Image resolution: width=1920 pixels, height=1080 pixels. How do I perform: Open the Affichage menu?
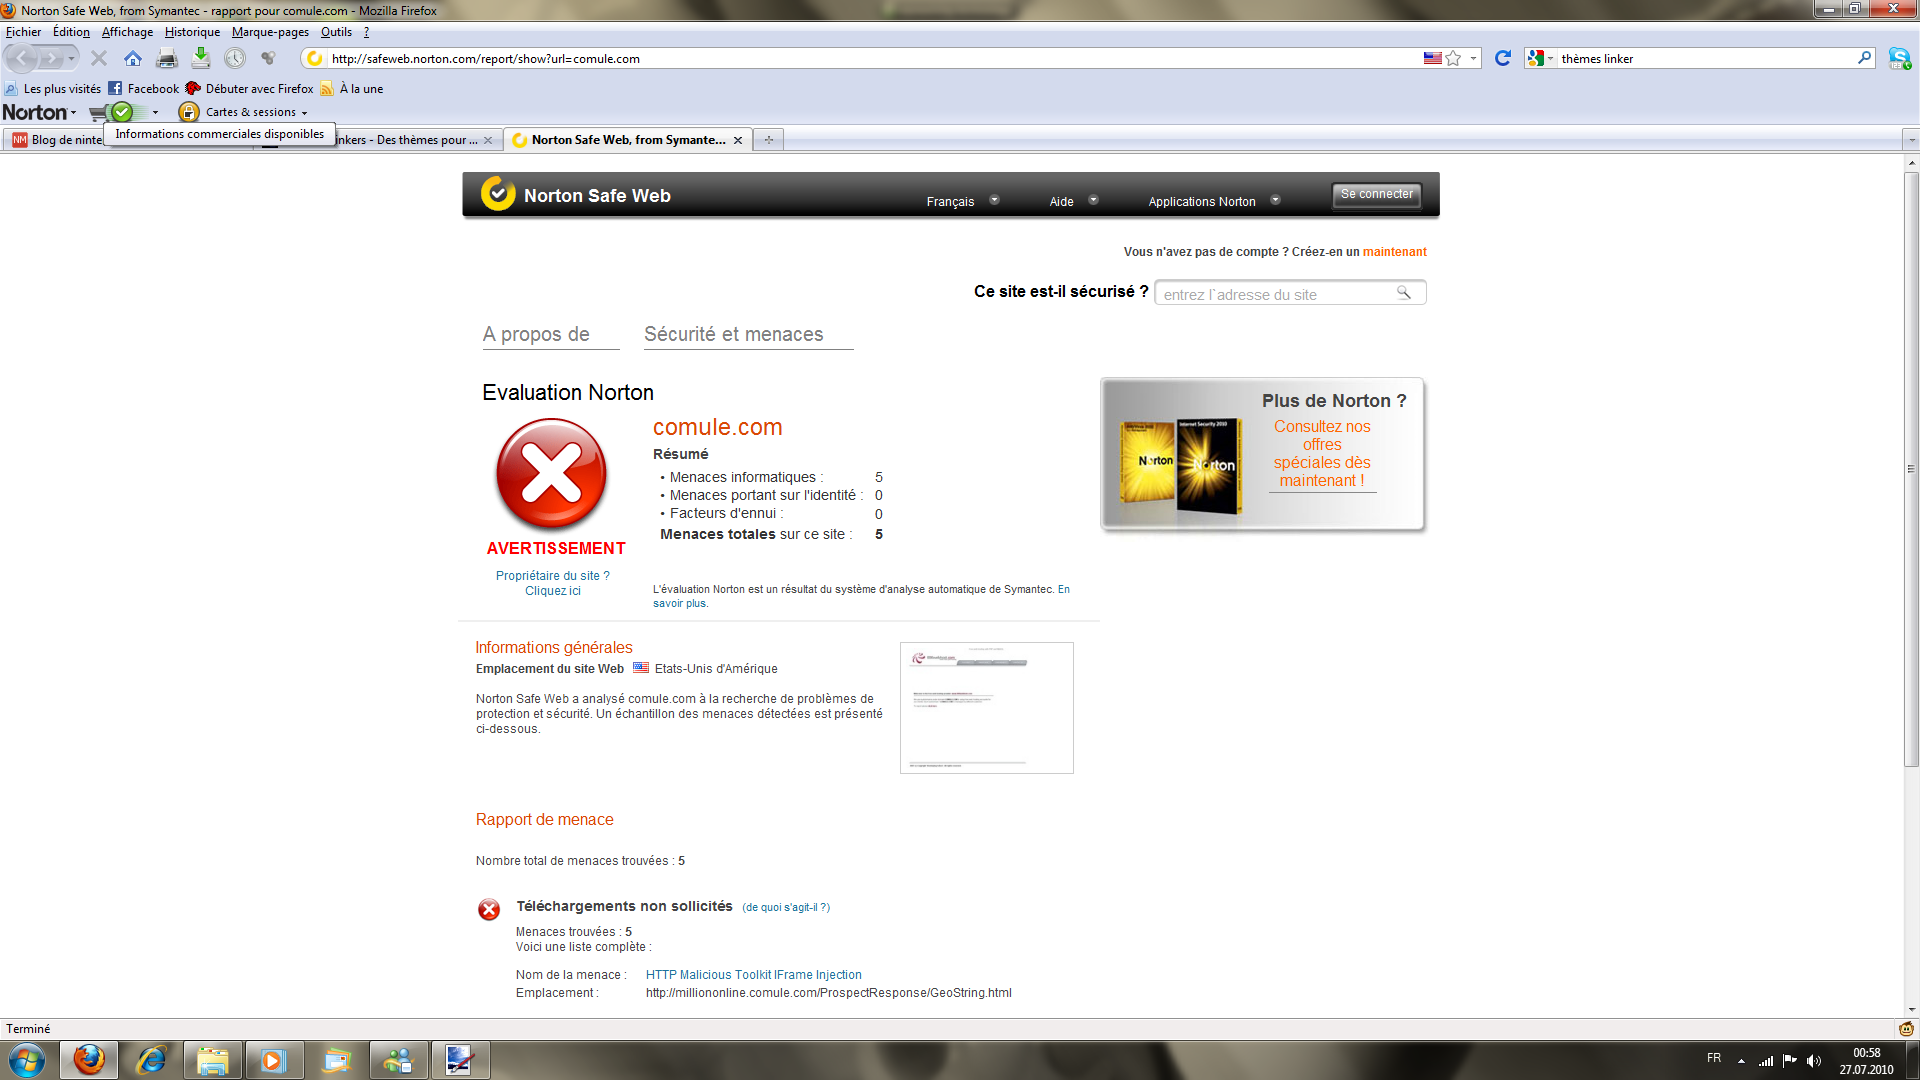(x=127, y=32)
